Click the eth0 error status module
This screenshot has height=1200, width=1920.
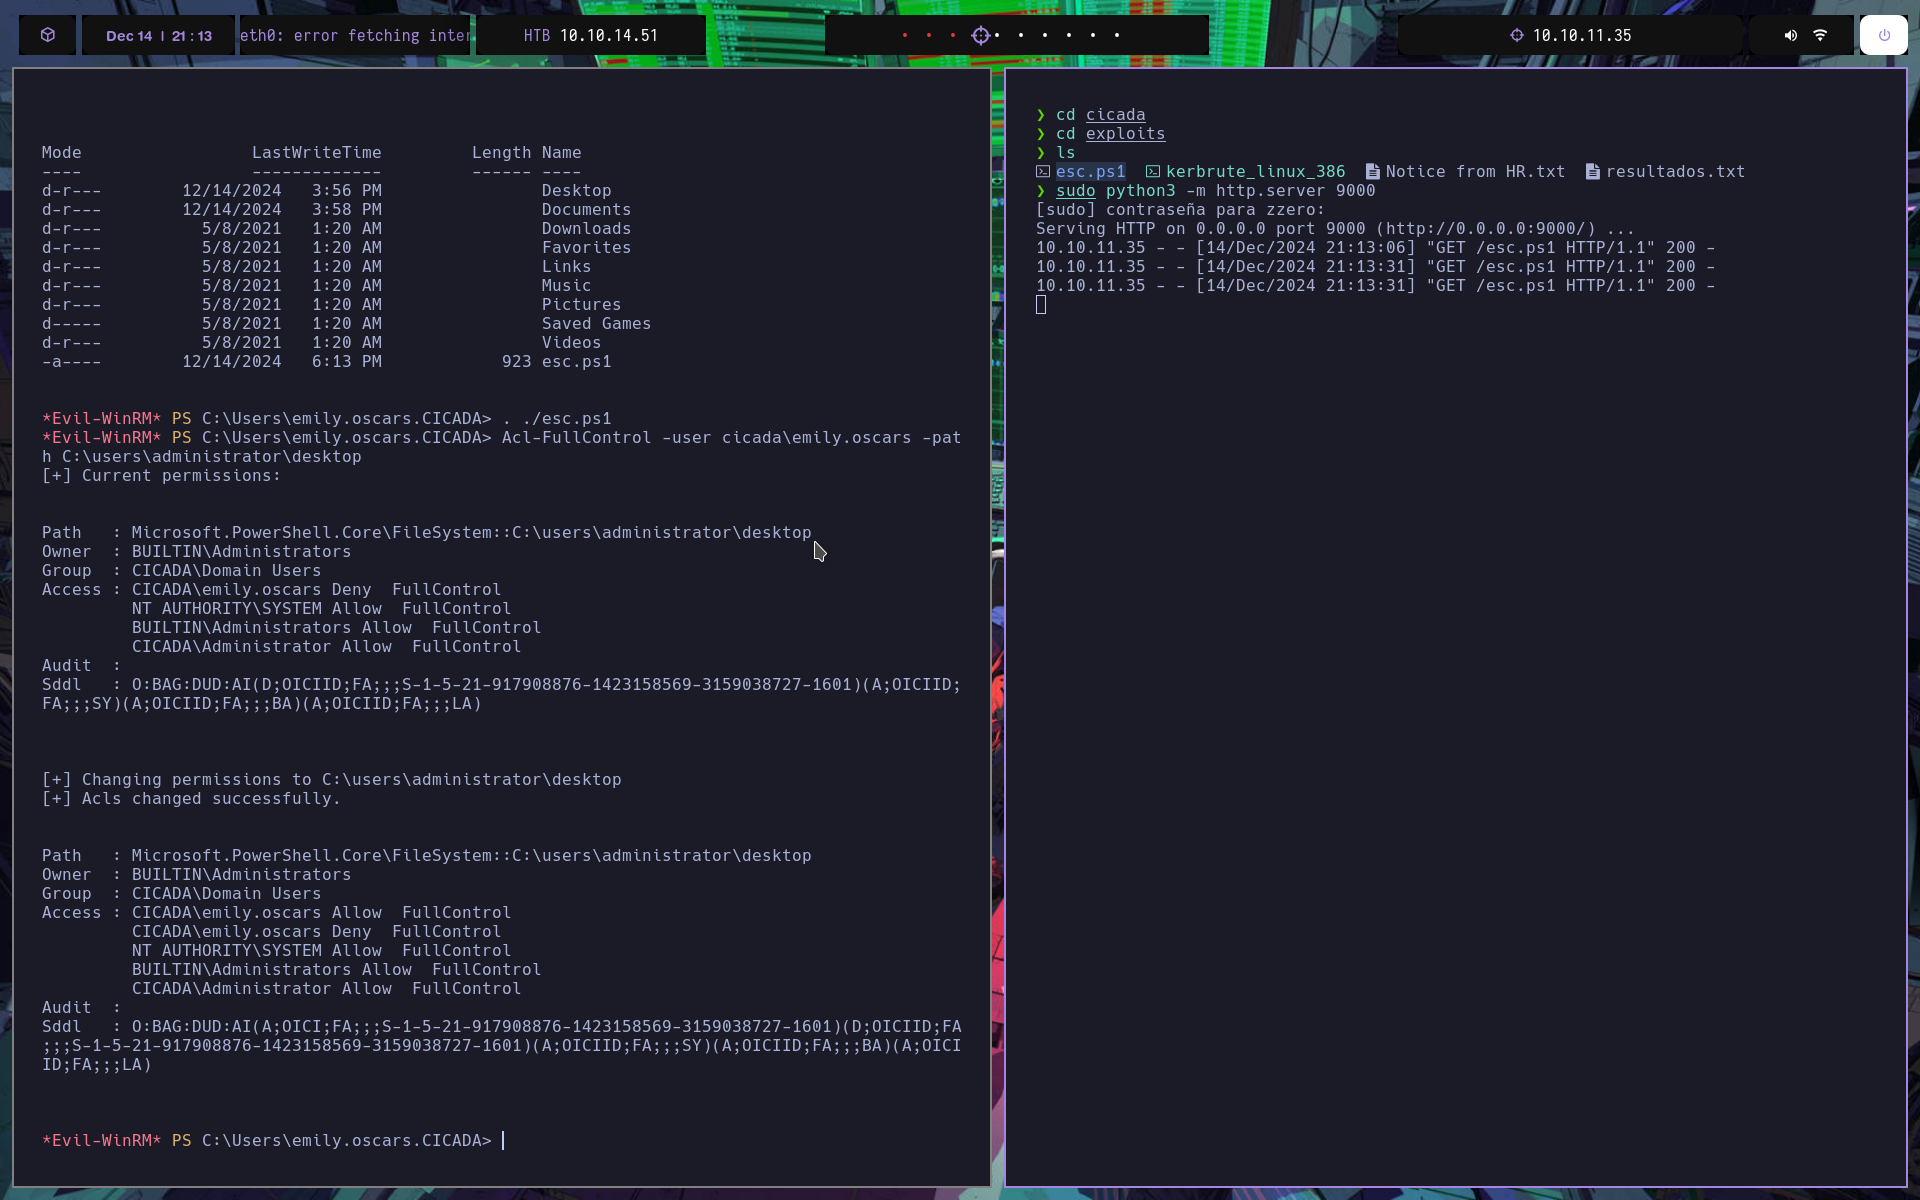[x=355, y=35]
